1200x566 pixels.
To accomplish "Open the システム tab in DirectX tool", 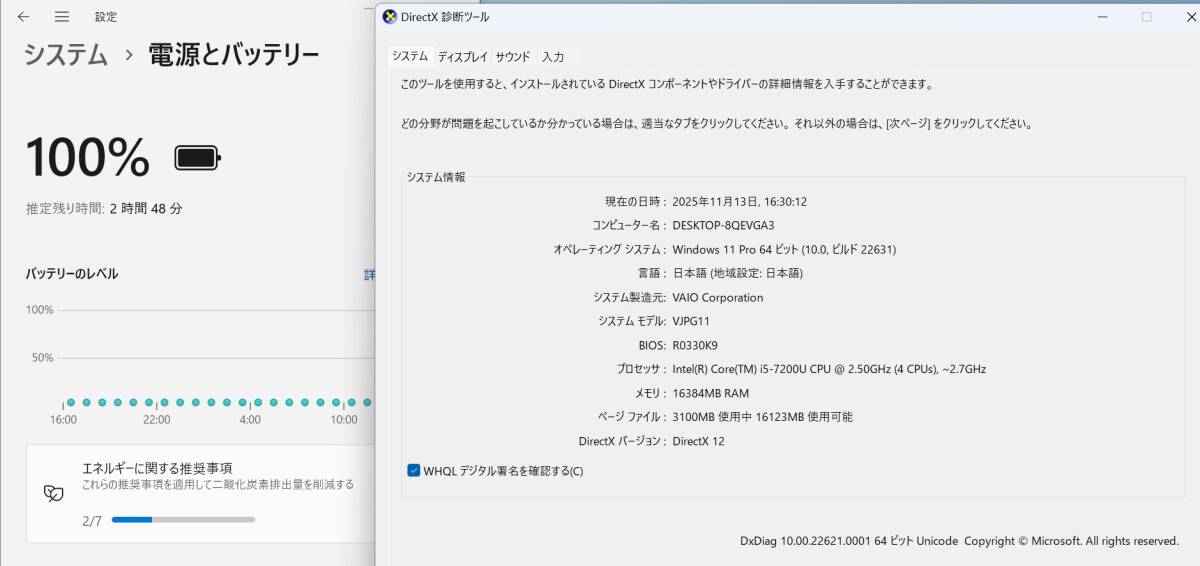I will click(x=409, y=56).
